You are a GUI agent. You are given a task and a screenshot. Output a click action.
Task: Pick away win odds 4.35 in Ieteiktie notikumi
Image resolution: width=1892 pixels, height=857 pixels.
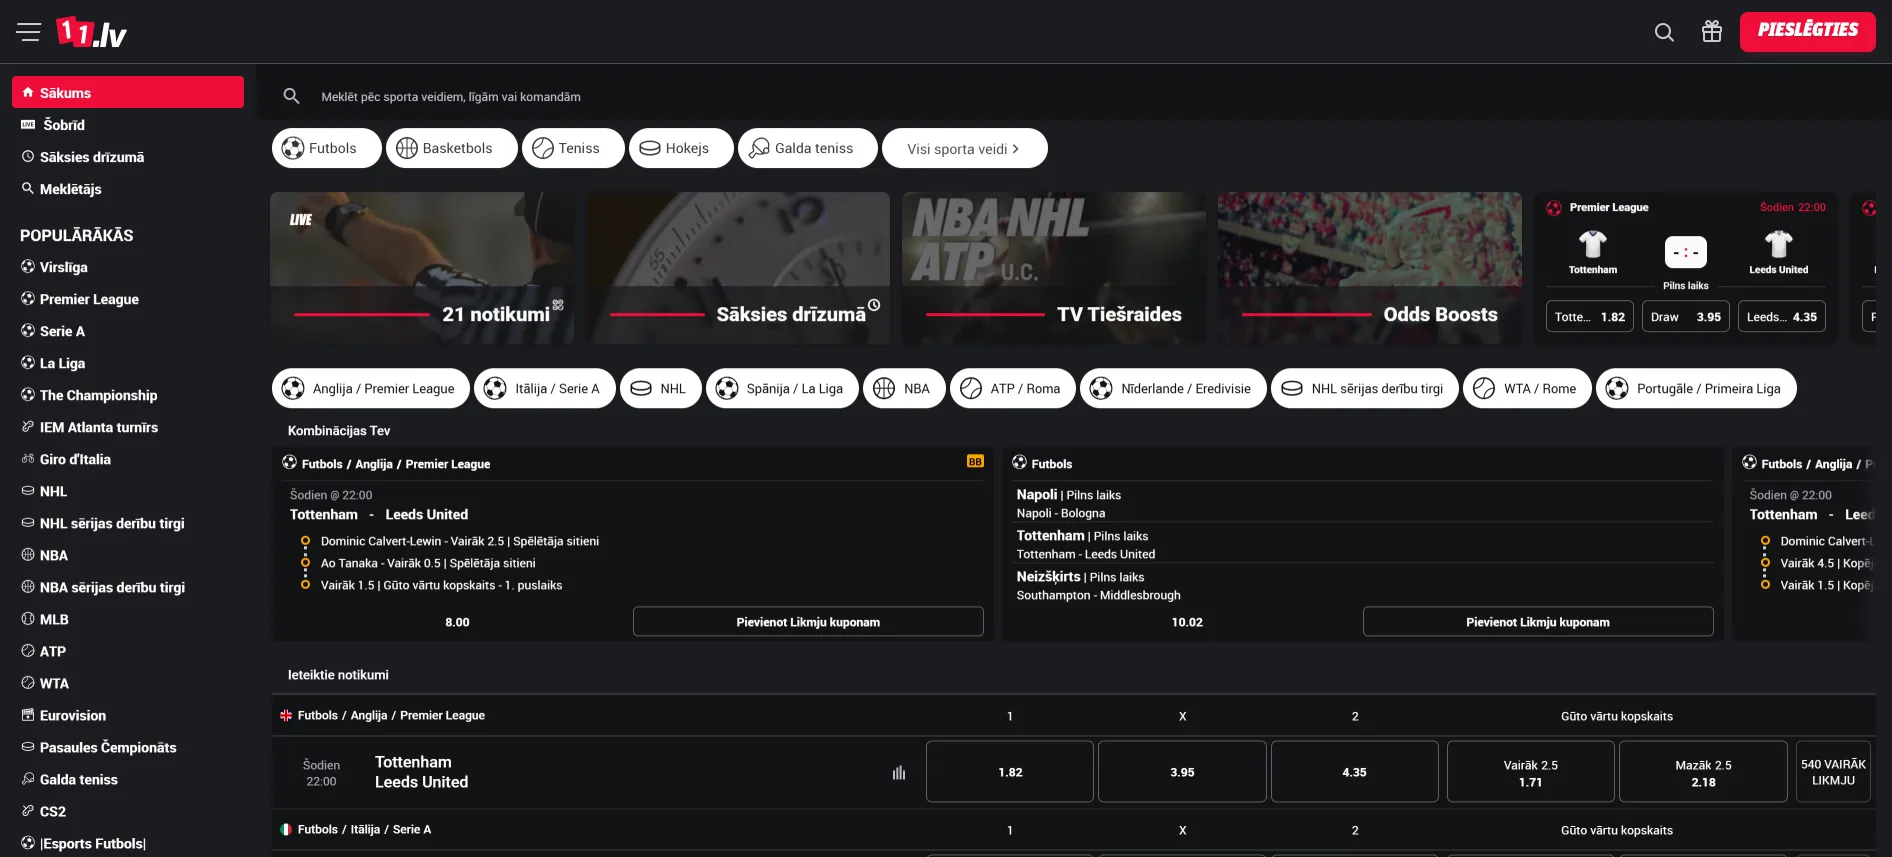pyautogui.click(x=1354, y=772)
